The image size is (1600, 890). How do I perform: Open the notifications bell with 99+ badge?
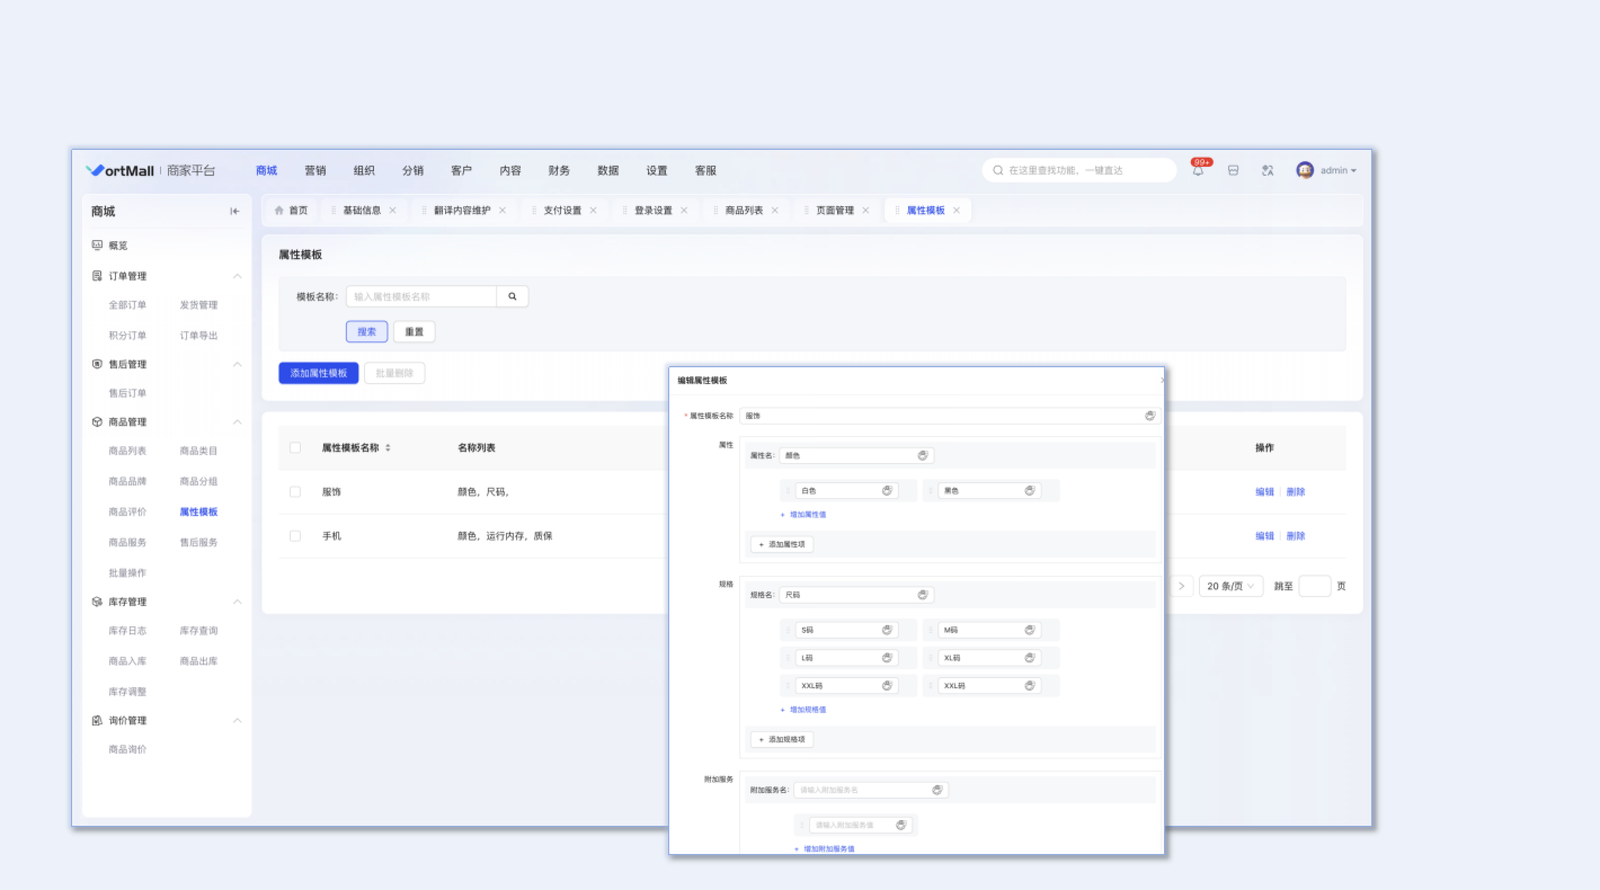pos(1198,170)
